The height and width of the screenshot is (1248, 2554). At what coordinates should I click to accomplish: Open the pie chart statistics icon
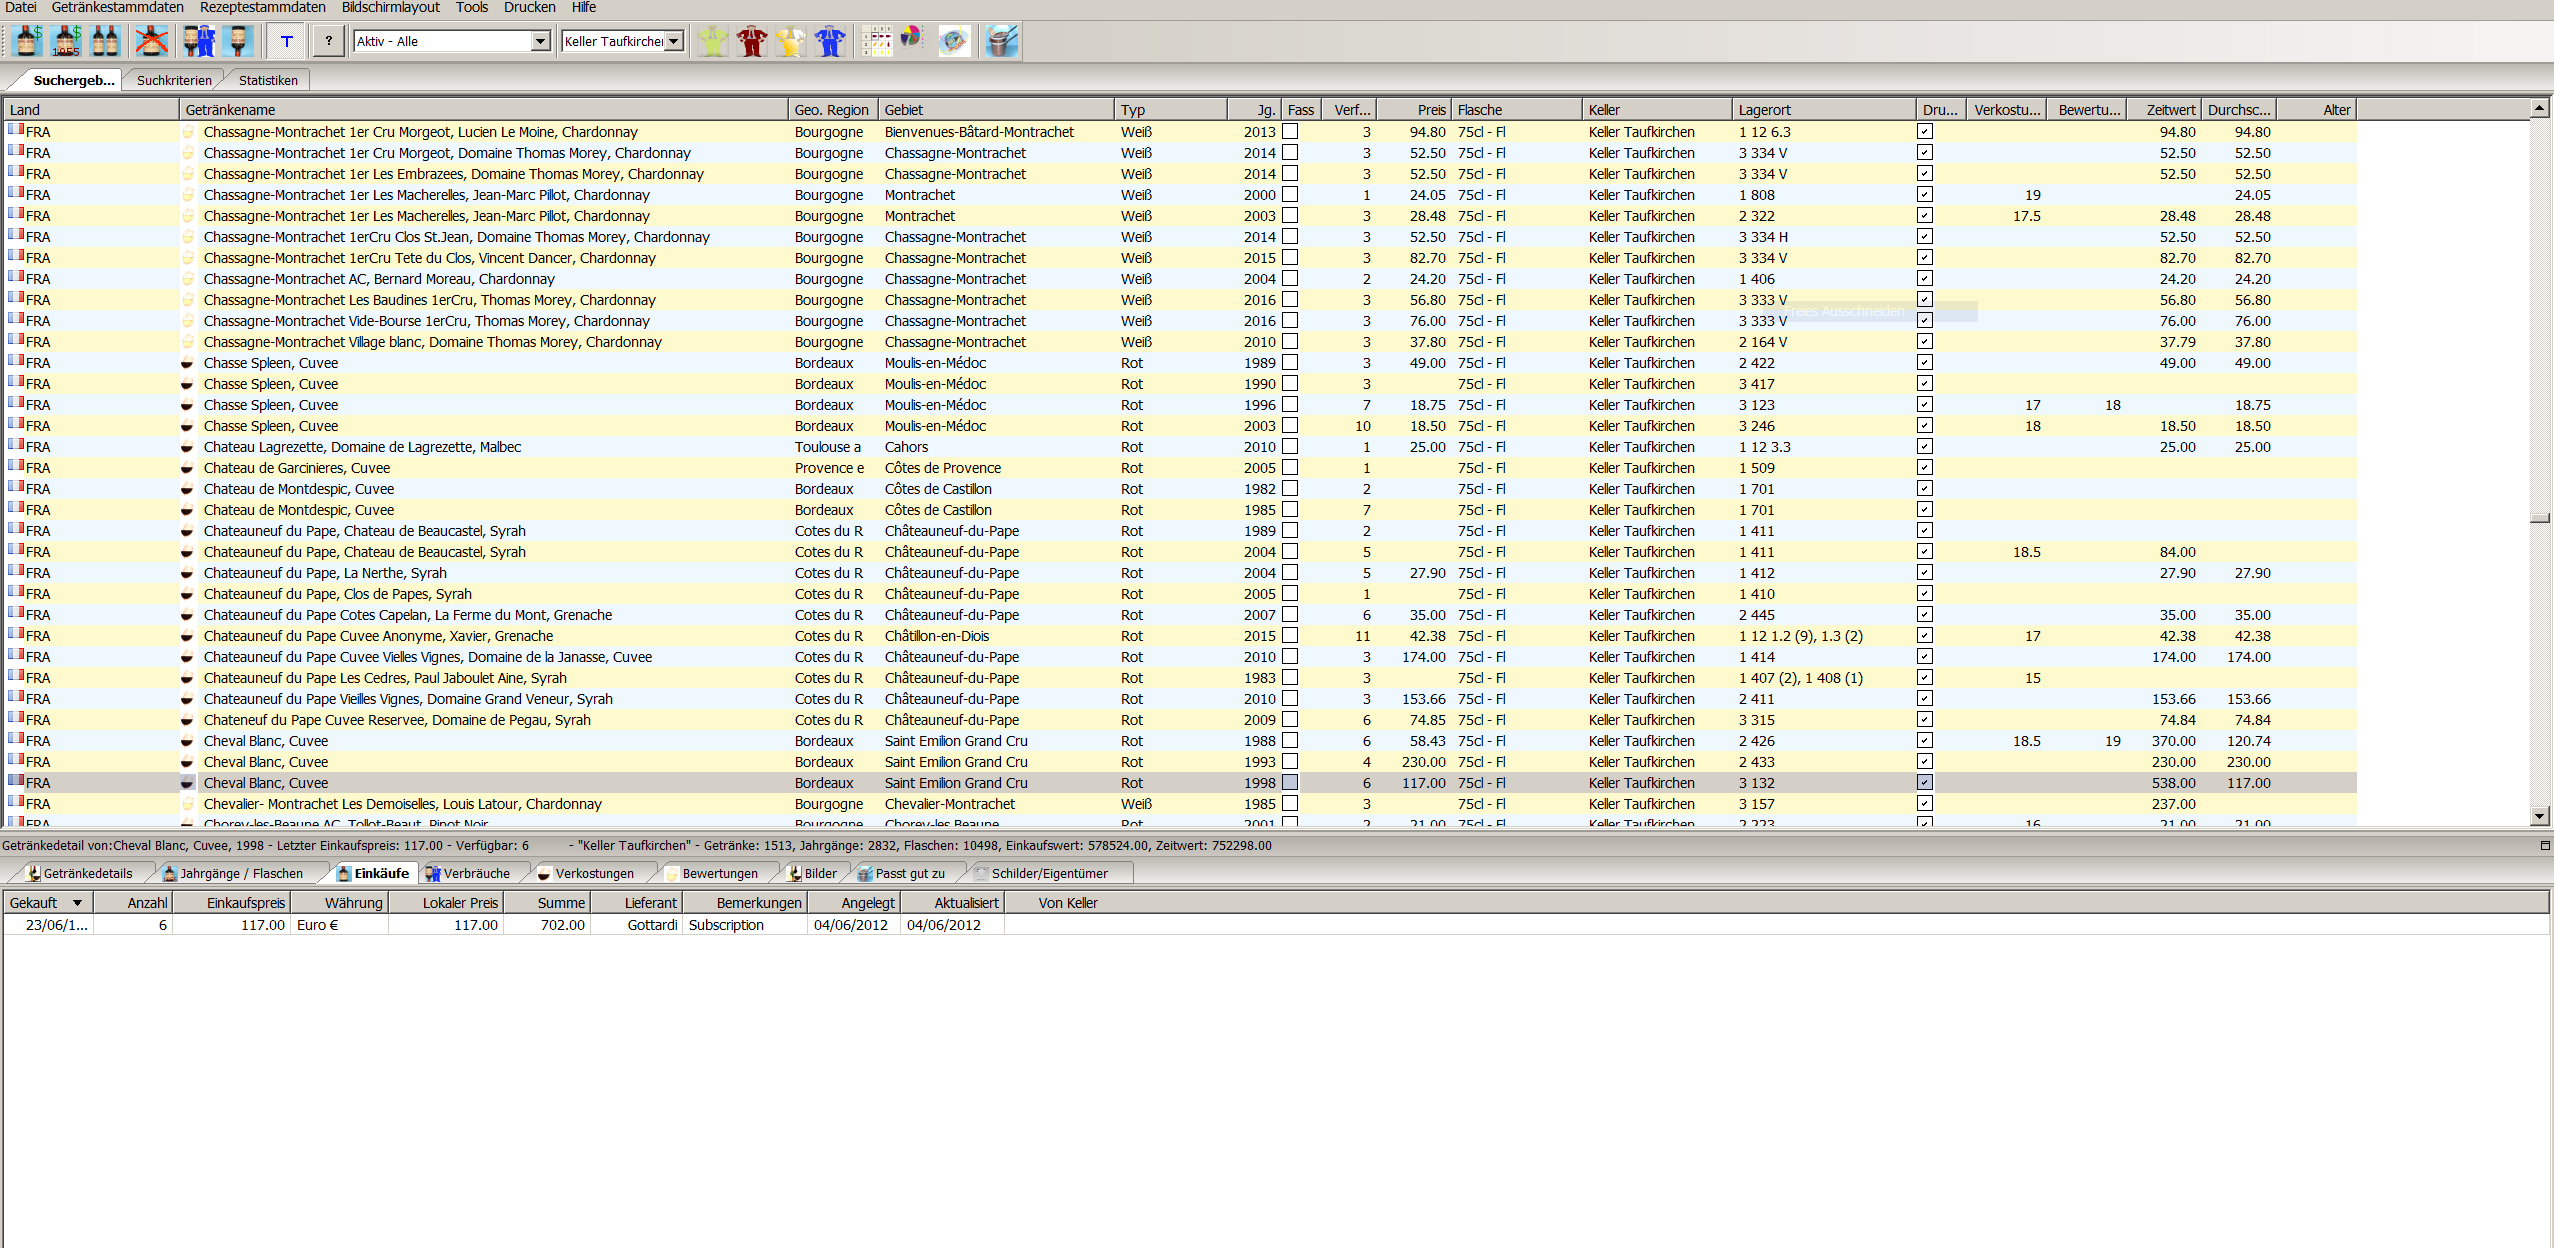911,38
